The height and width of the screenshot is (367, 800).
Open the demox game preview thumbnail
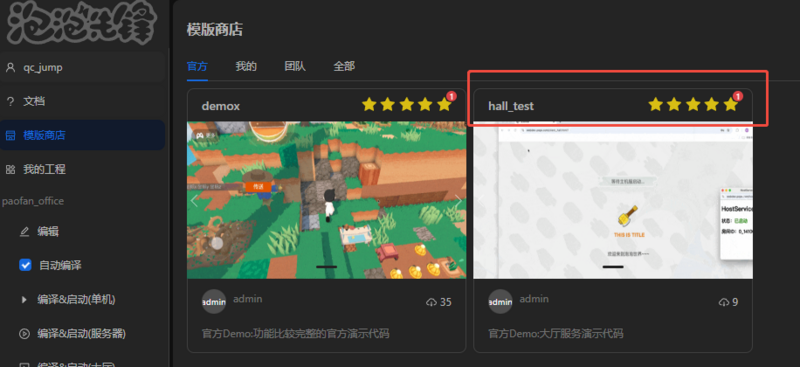(x=327, y=200)
